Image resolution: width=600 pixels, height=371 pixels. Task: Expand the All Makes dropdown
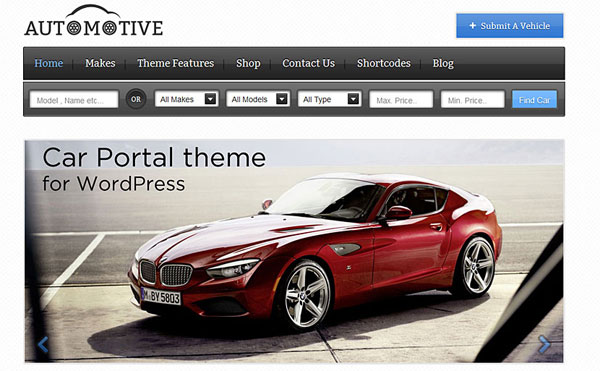pyautogui.click(x=187, y=99)
